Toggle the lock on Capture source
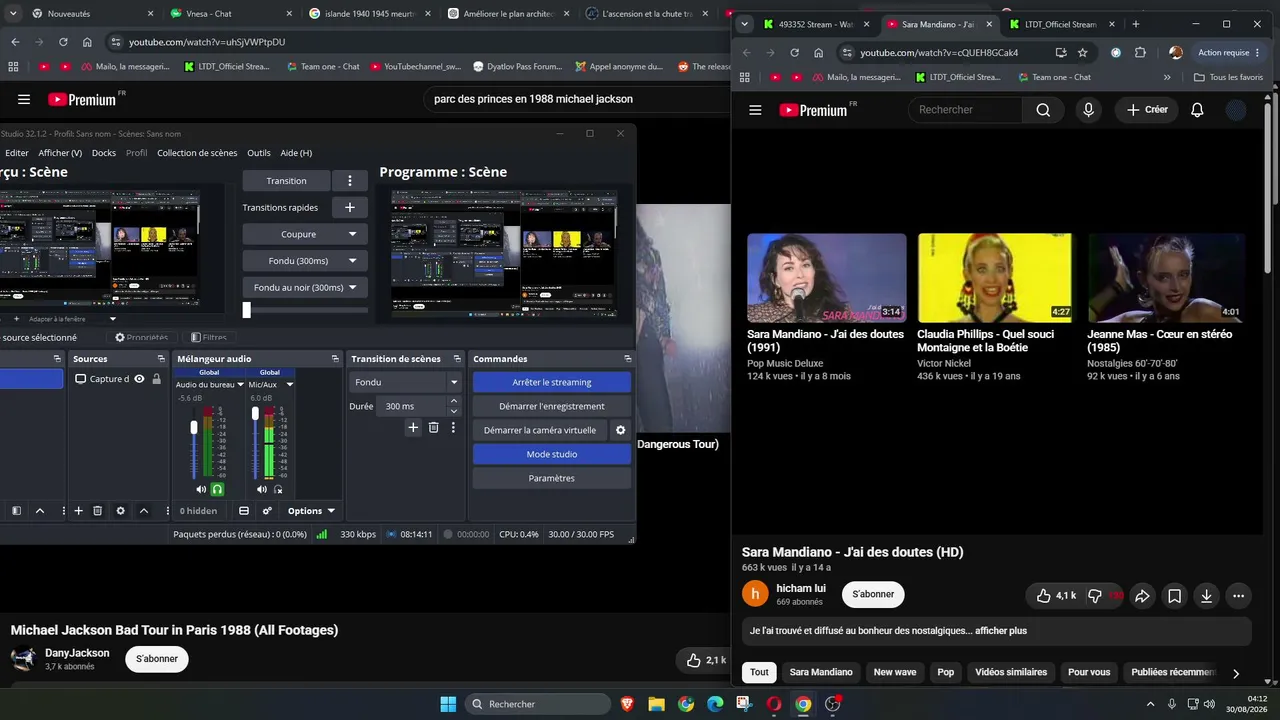Image resolution: width=1280 pixels, height=720 pixels. coord(156,379)
